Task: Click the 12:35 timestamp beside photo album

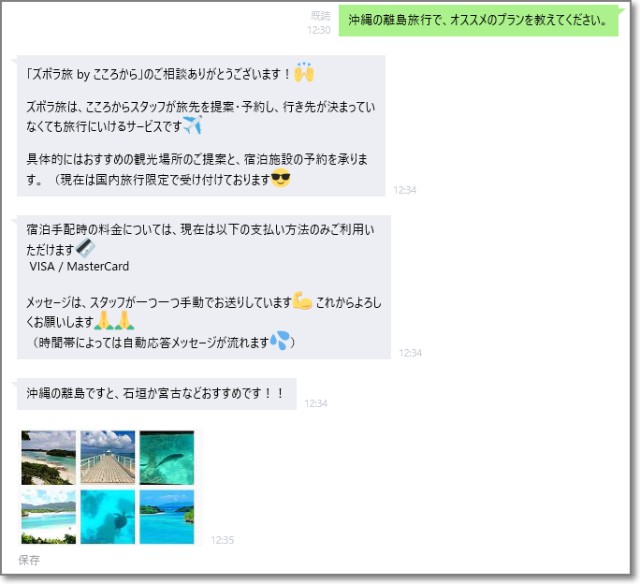Action: point(222,540)
